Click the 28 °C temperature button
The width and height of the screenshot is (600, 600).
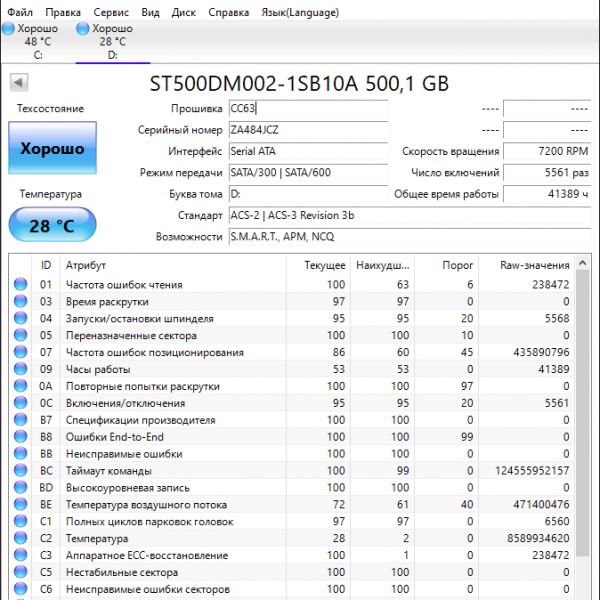(52, 225)
